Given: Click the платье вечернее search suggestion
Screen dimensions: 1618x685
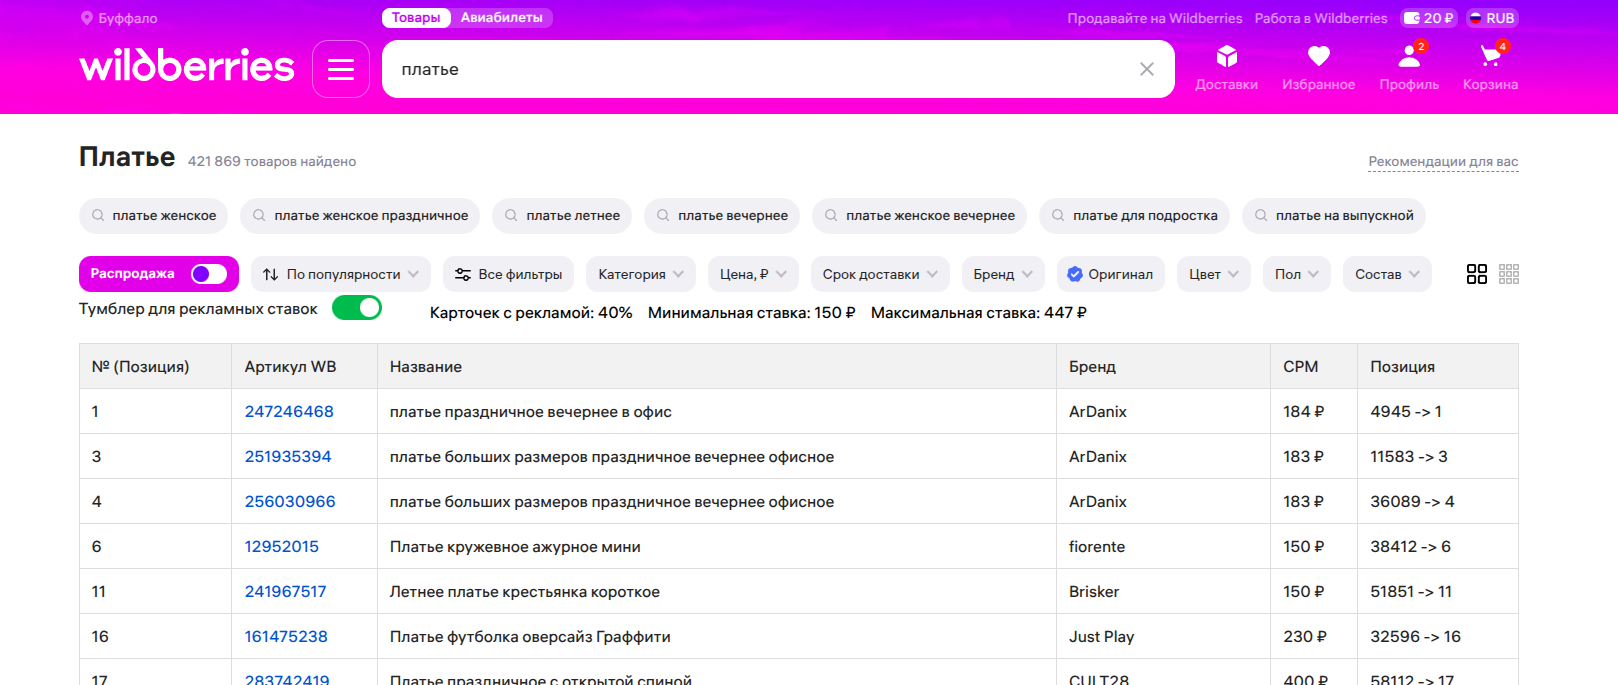Looking at the screenshot, I should [x=722, y=216].
